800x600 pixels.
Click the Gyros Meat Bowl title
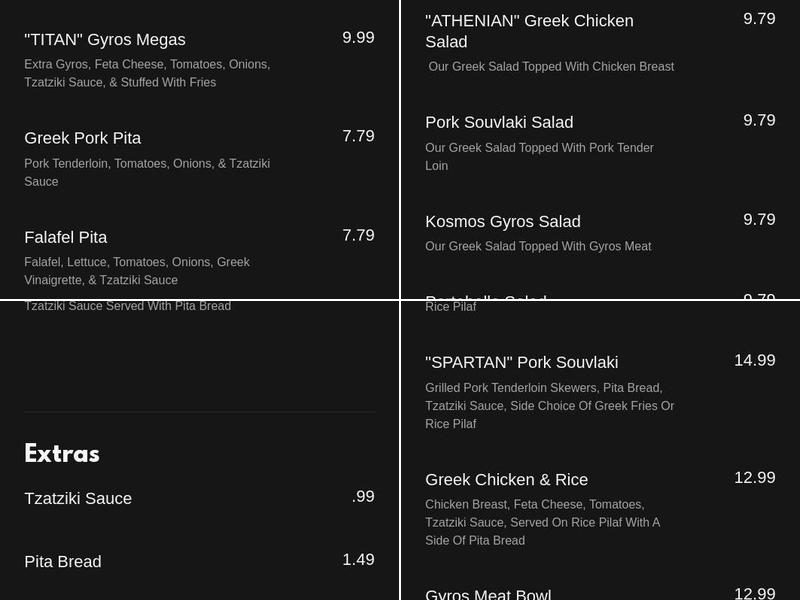tap(488, 594)
